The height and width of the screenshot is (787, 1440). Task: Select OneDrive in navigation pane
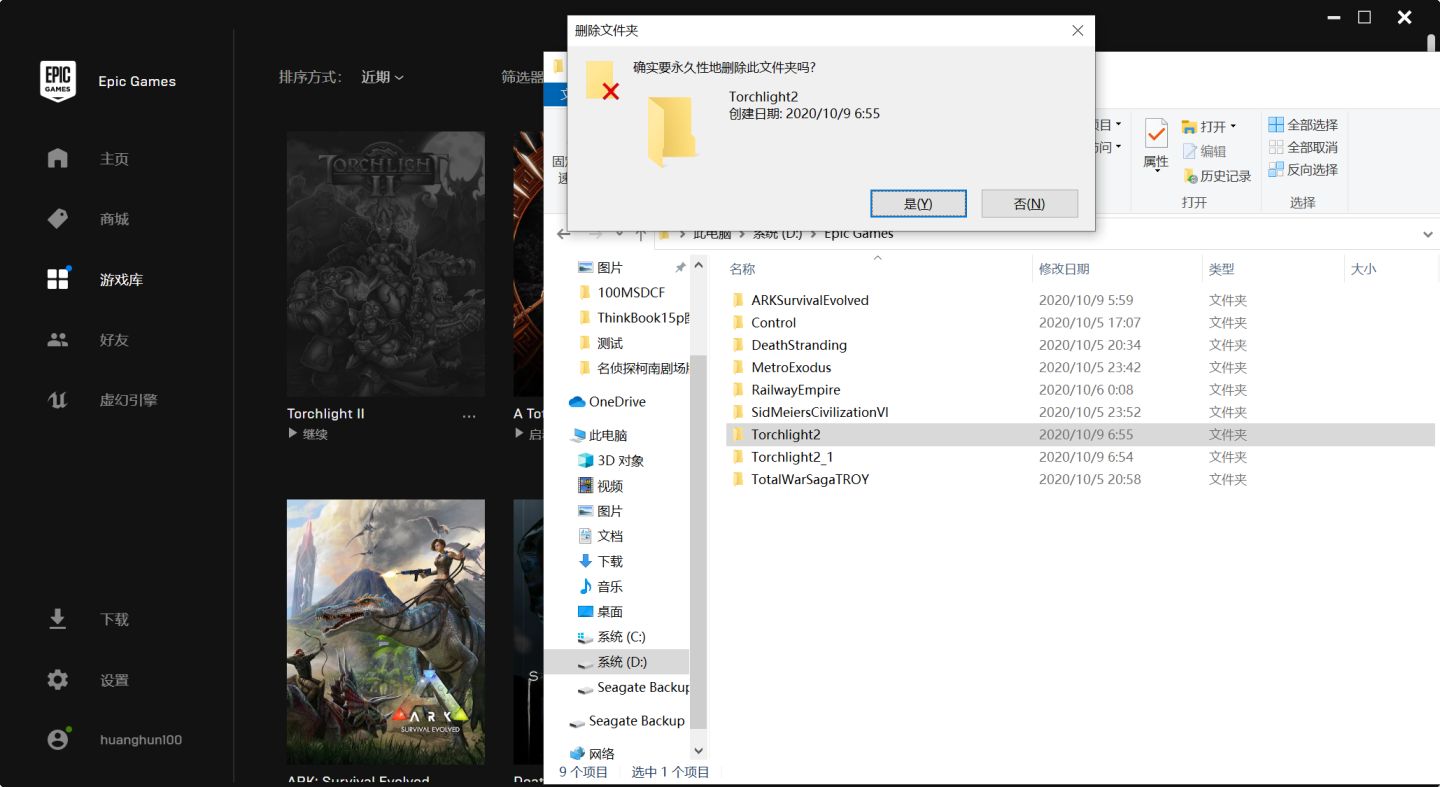pyautogui.click(x=617, y=402)
